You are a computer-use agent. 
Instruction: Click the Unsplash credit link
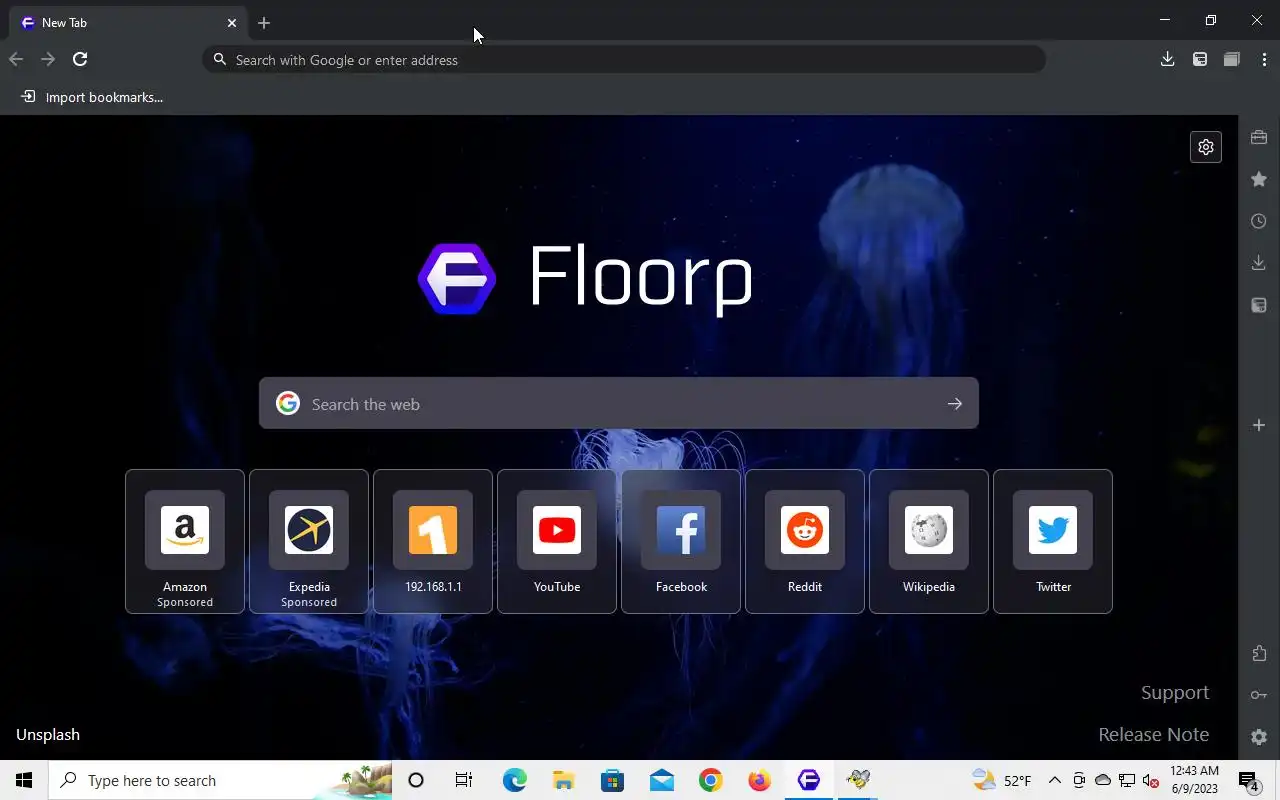tap(48, 734)
